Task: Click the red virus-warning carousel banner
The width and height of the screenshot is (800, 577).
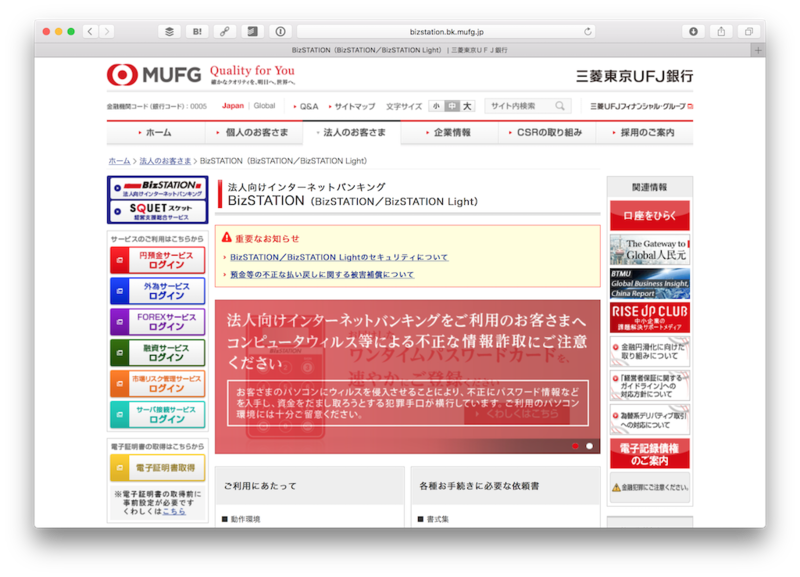Action: 407,377
